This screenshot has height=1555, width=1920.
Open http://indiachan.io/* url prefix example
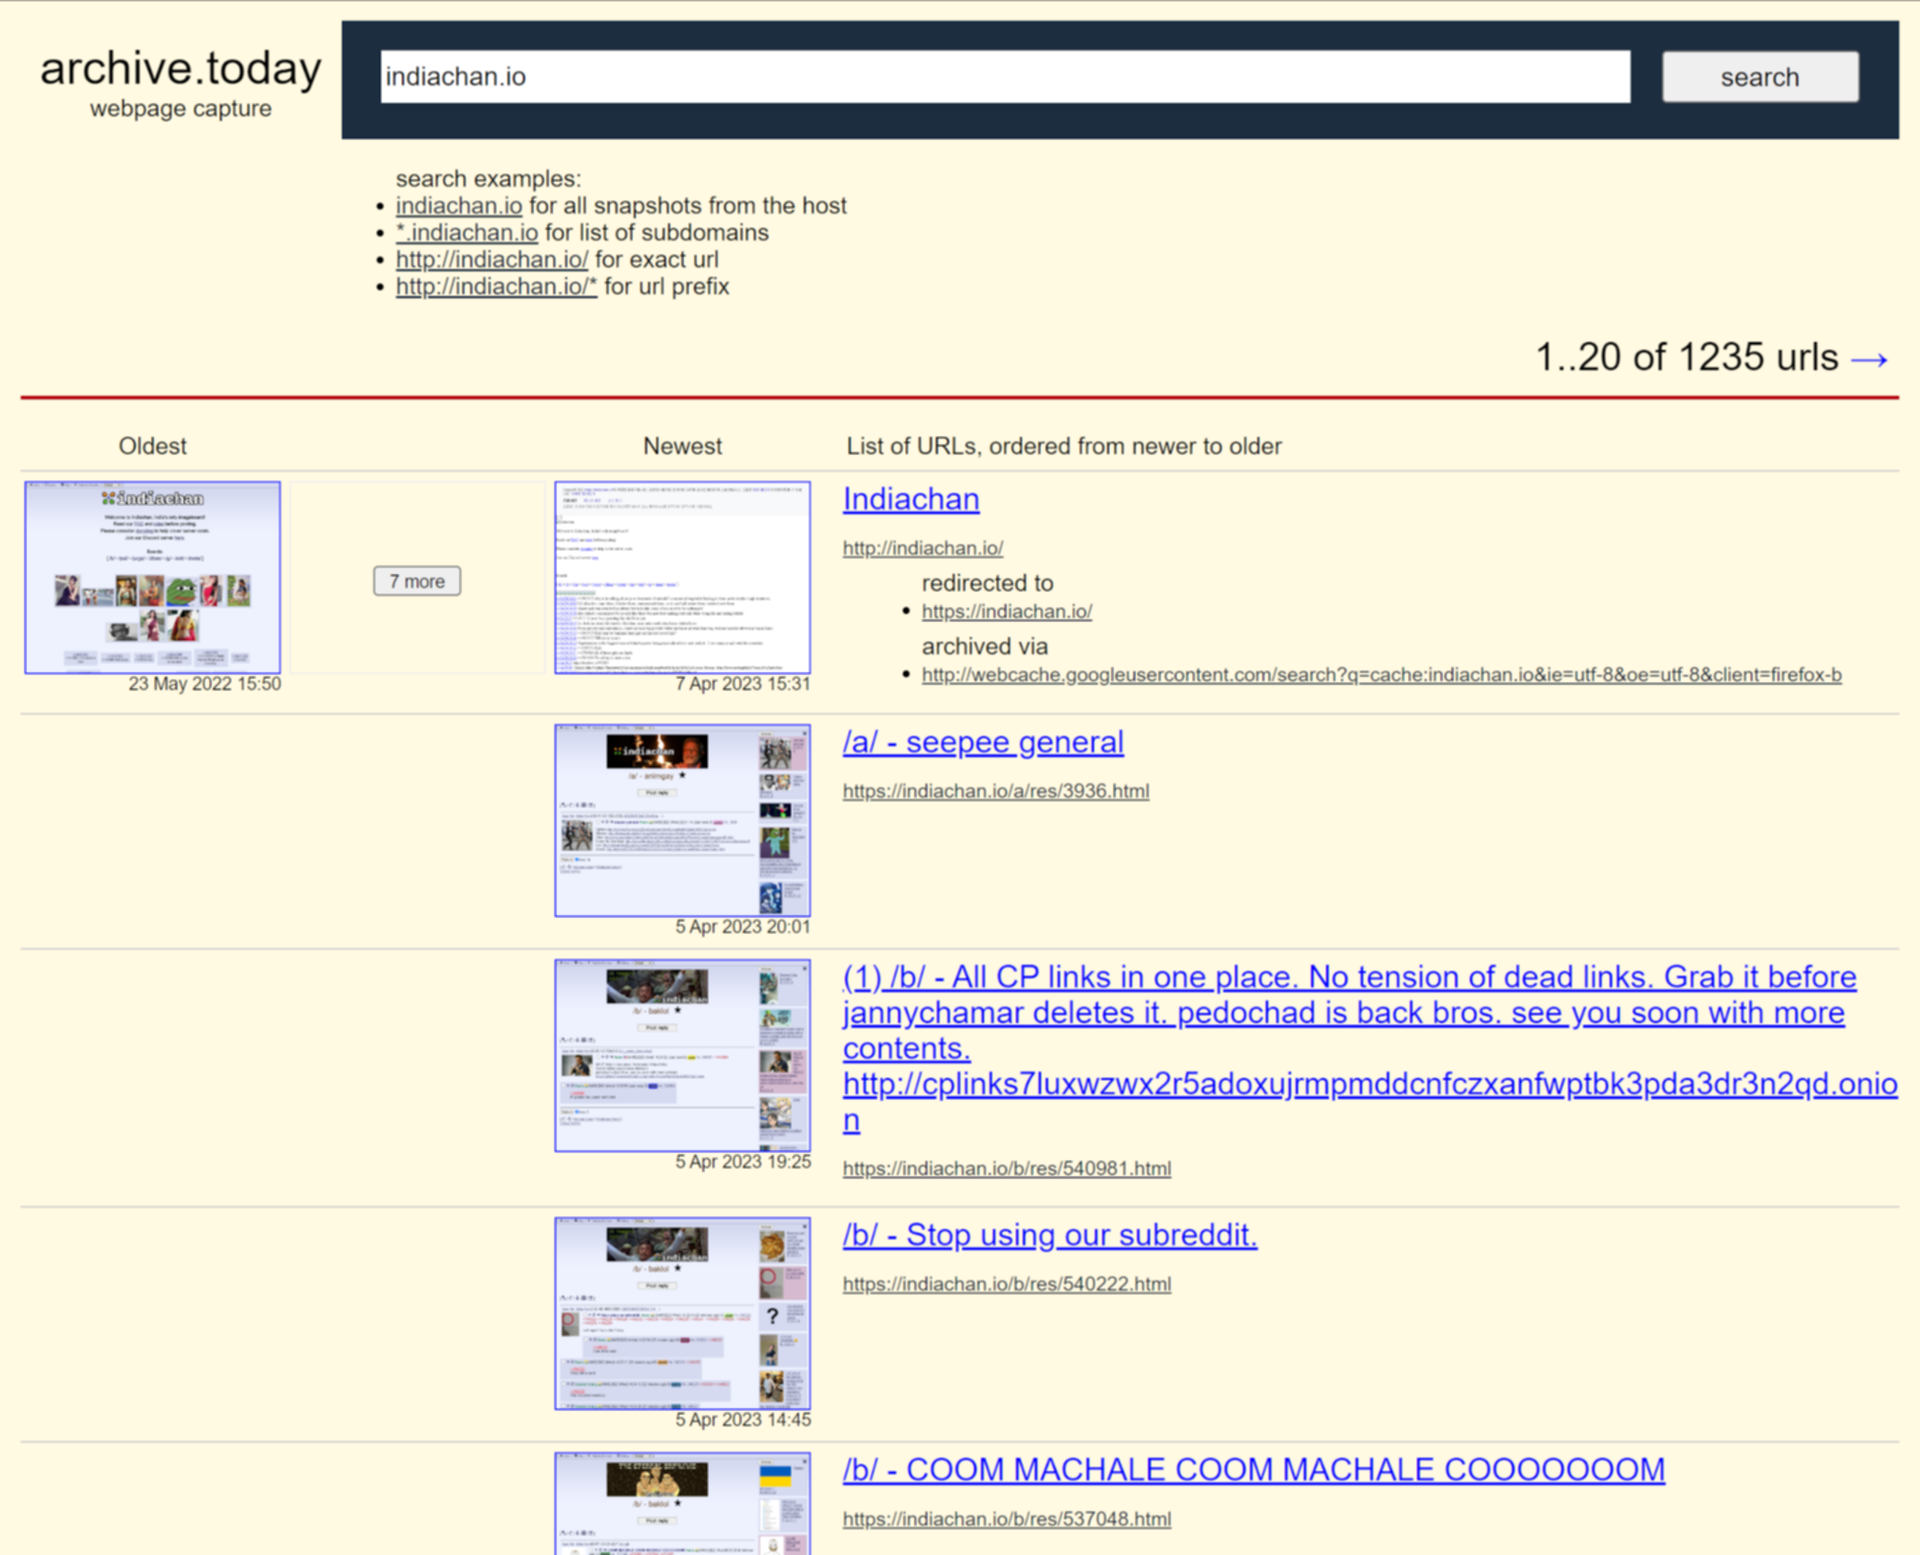pyautogui.click(x=496, y=286)
